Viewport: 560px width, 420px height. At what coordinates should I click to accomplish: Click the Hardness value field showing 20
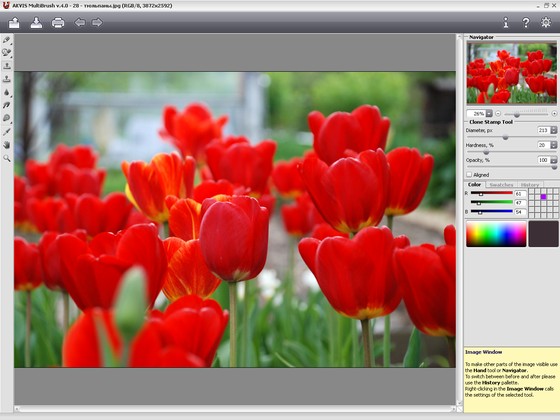(x=543, y=145)
